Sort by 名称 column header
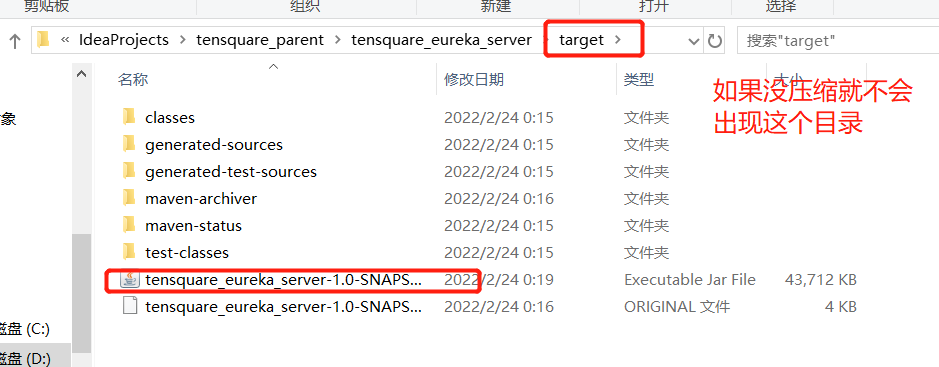The height and width of the screenshot is (367, 939). (133, 79)
